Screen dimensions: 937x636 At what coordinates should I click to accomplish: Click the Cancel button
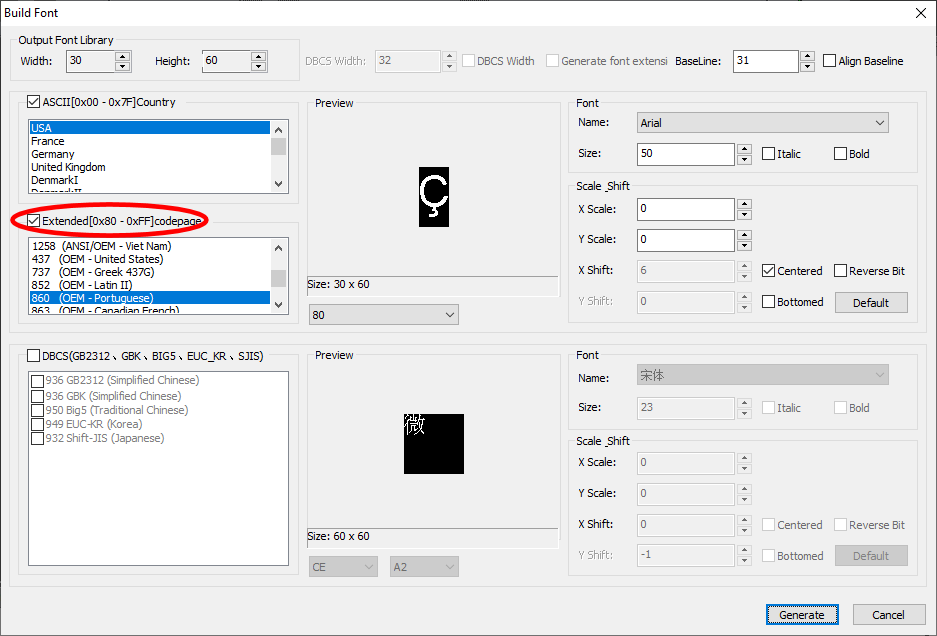887,615
